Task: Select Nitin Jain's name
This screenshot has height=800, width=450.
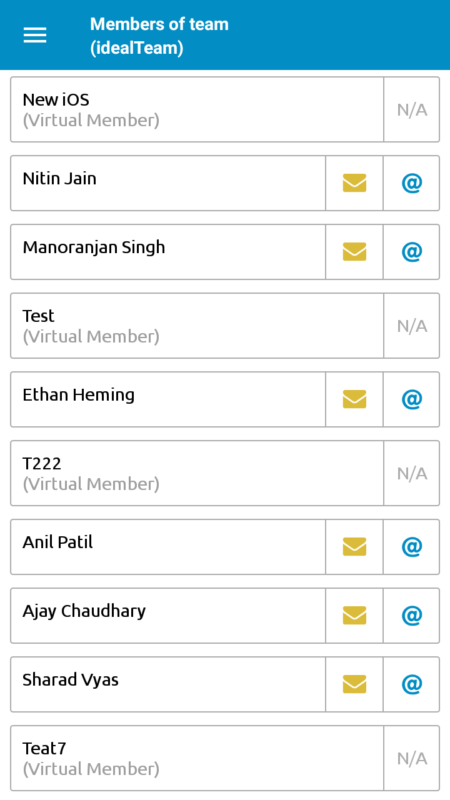Action: (60, 179)
